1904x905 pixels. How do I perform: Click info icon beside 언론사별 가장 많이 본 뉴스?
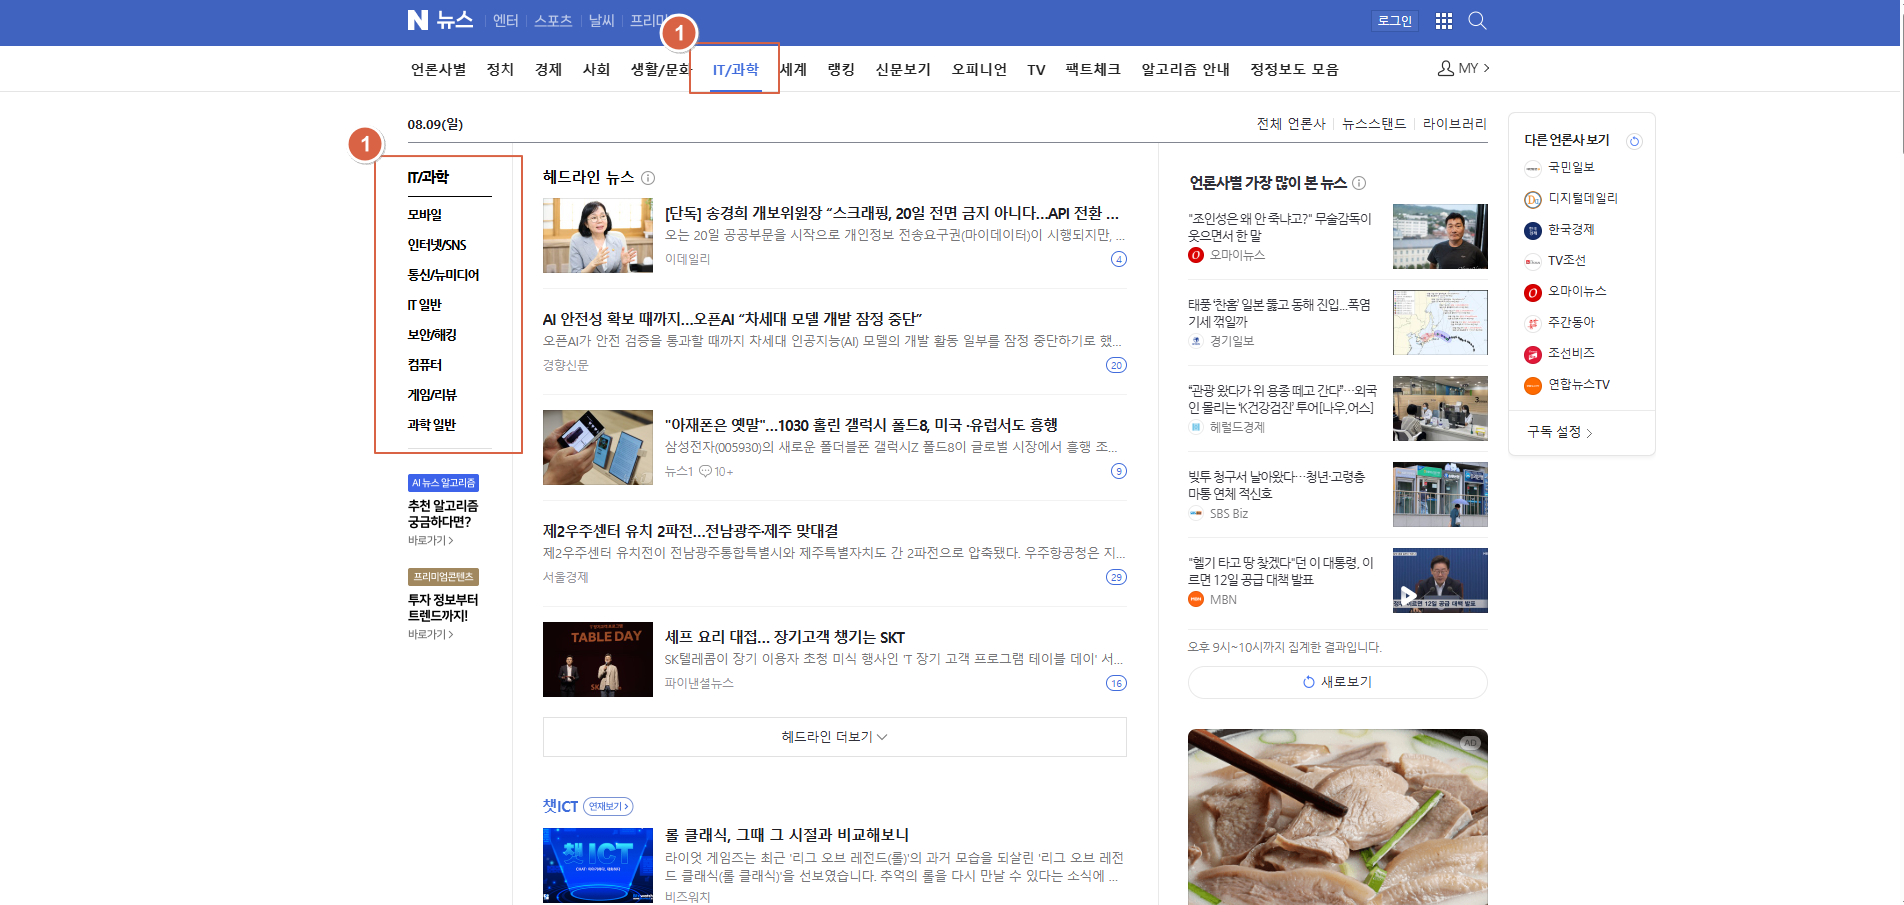[x=1359, y=183]
